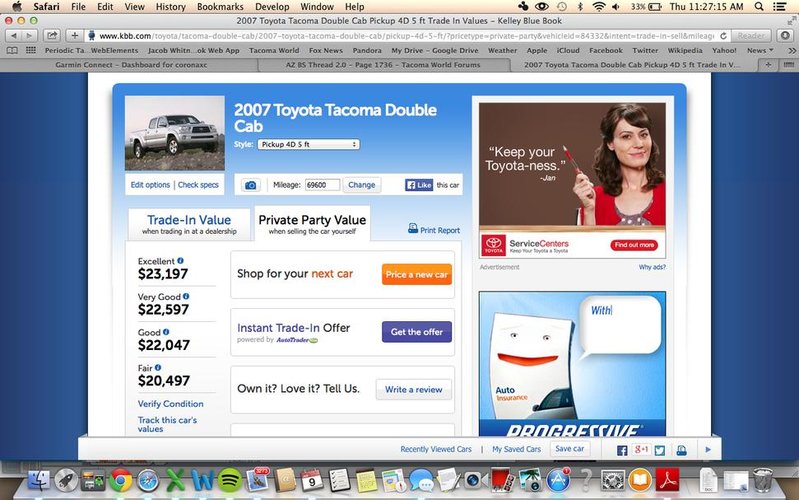Switch to the Garmin Connect tab
Screen dimensions: 799x500
tap(131, 65)
